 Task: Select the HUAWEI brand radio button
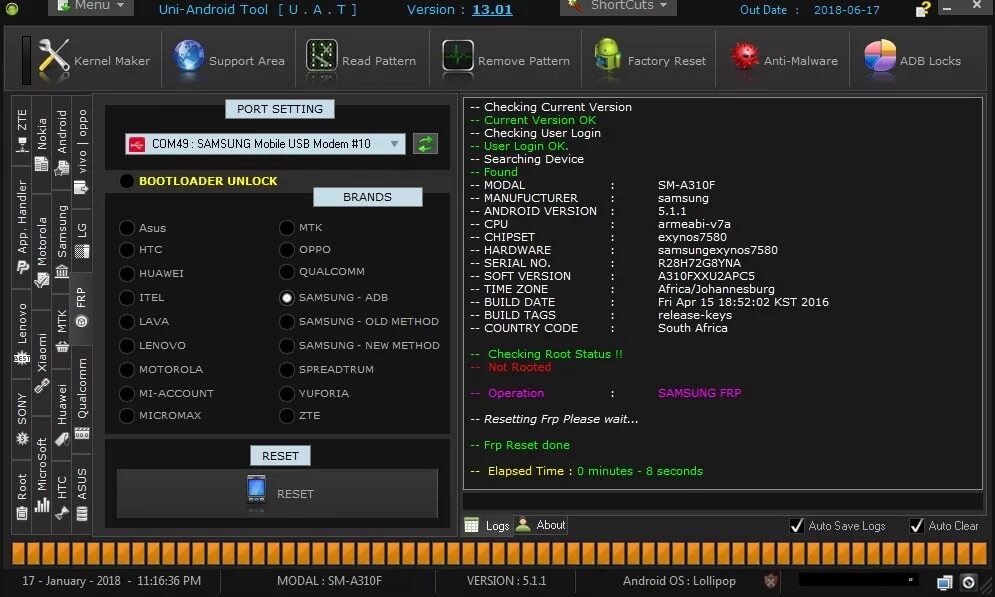pyautogui.click(x=127, y=273)
